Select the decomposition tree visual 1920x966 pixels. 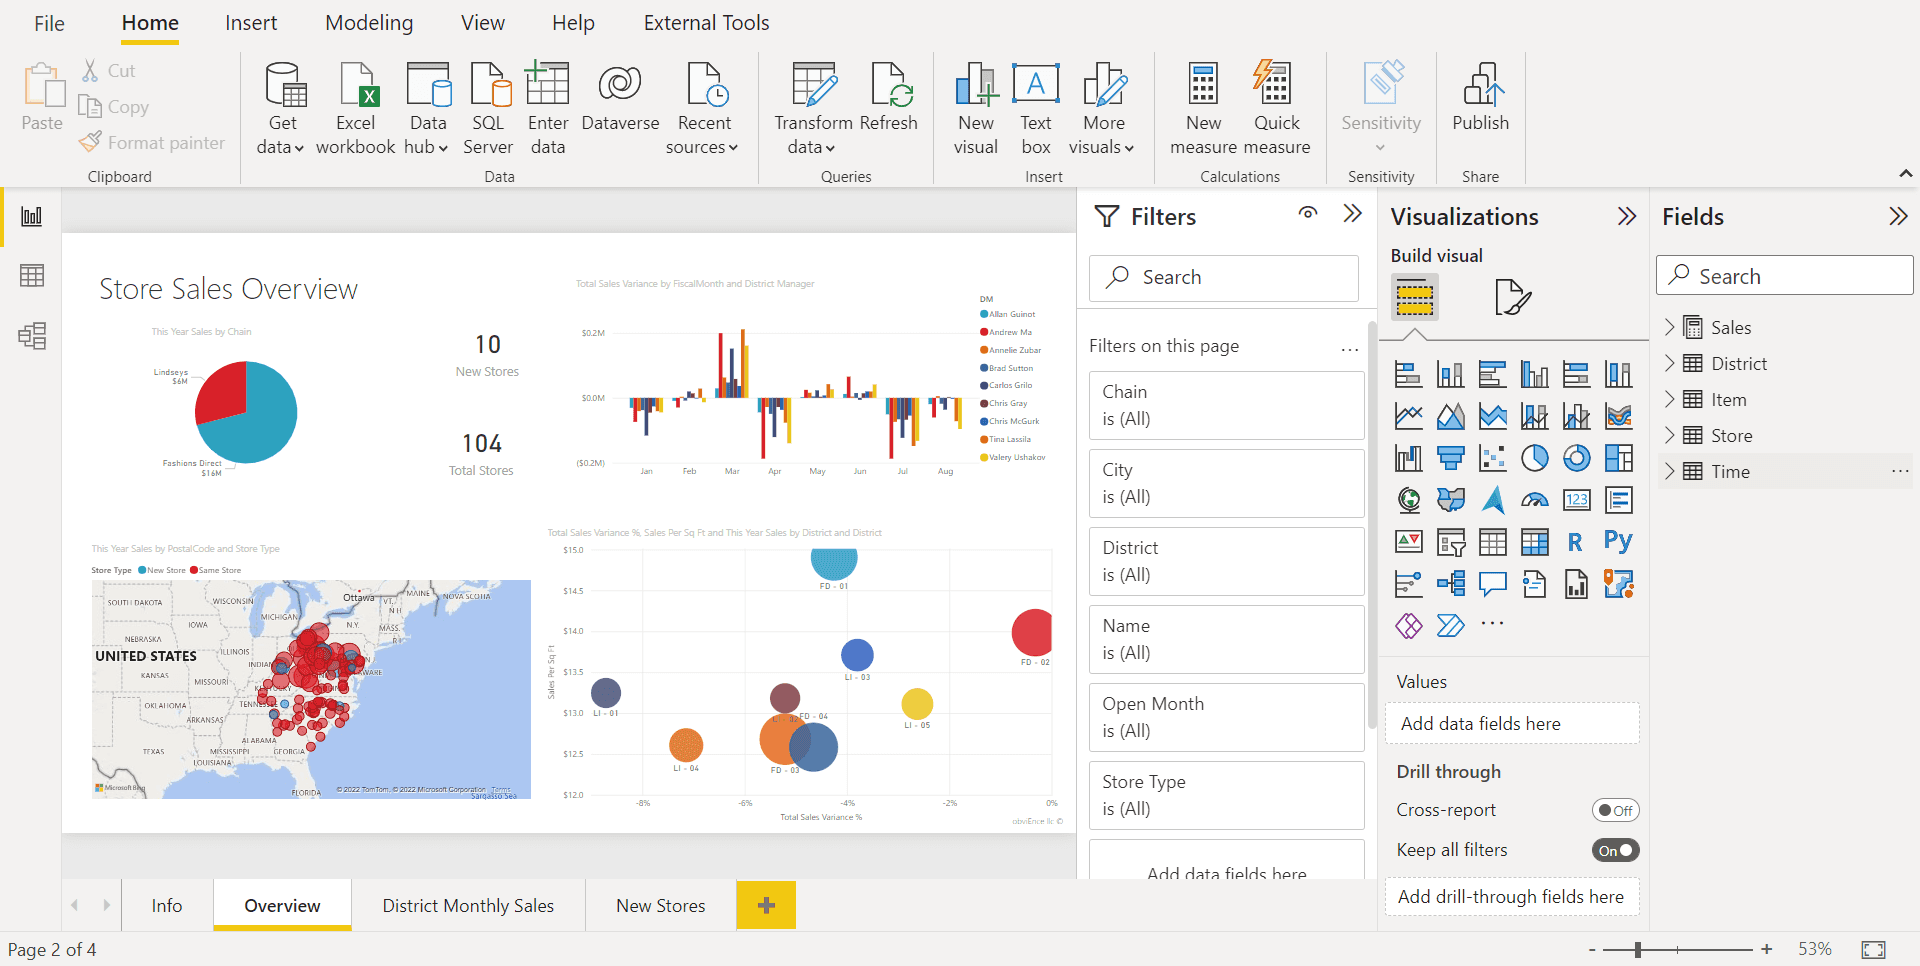(1450, 583)
